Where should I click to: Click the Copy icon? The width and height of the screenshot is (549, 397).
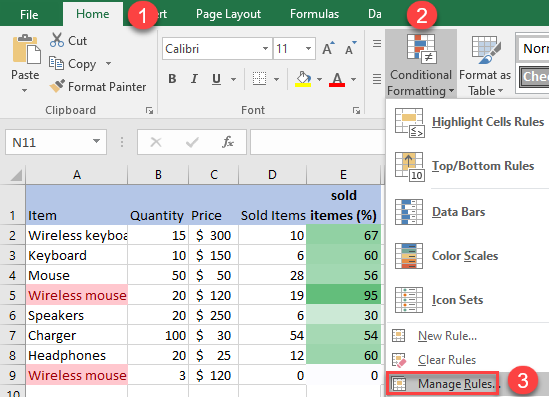(56, 63)
